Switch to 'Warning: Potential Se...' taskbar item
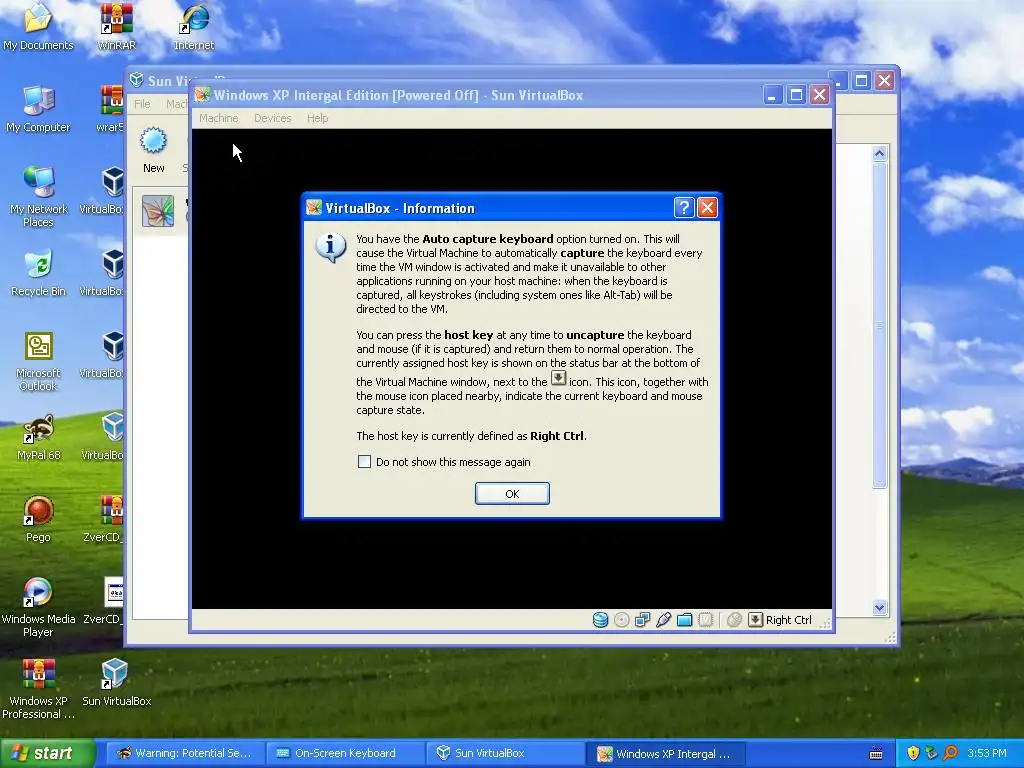The width and height of the screenshot is (1024, 768). tap(184, 753)
